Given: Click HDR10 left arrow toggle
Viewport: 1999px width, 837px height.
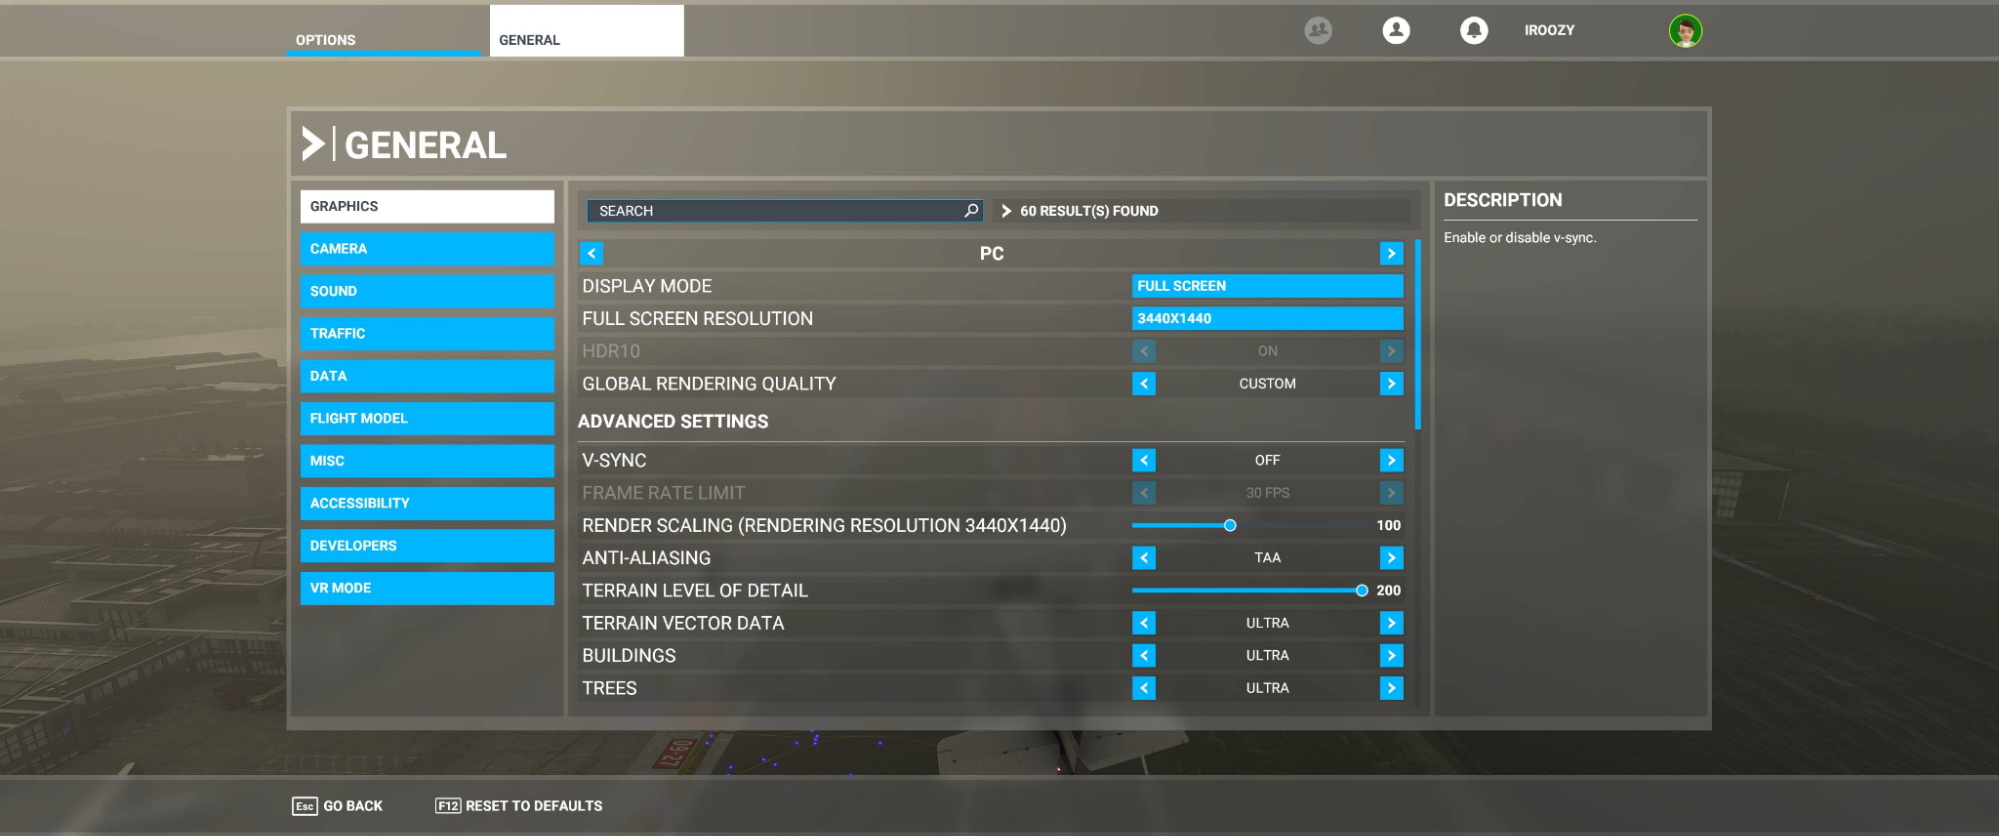Looking at the screenshot, I should (1144, 351).
